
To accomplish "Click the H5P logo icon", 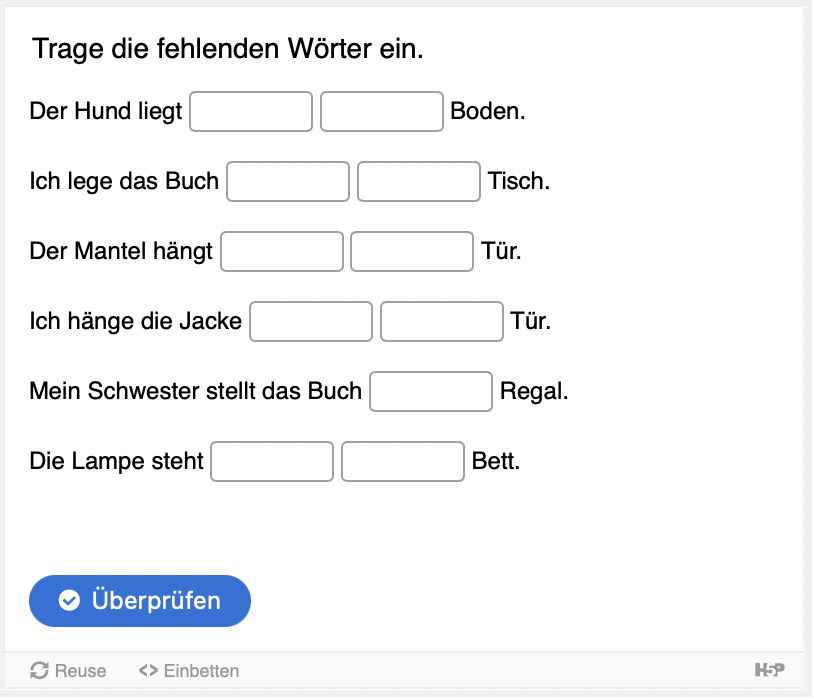I will click(x=769, y=670).
